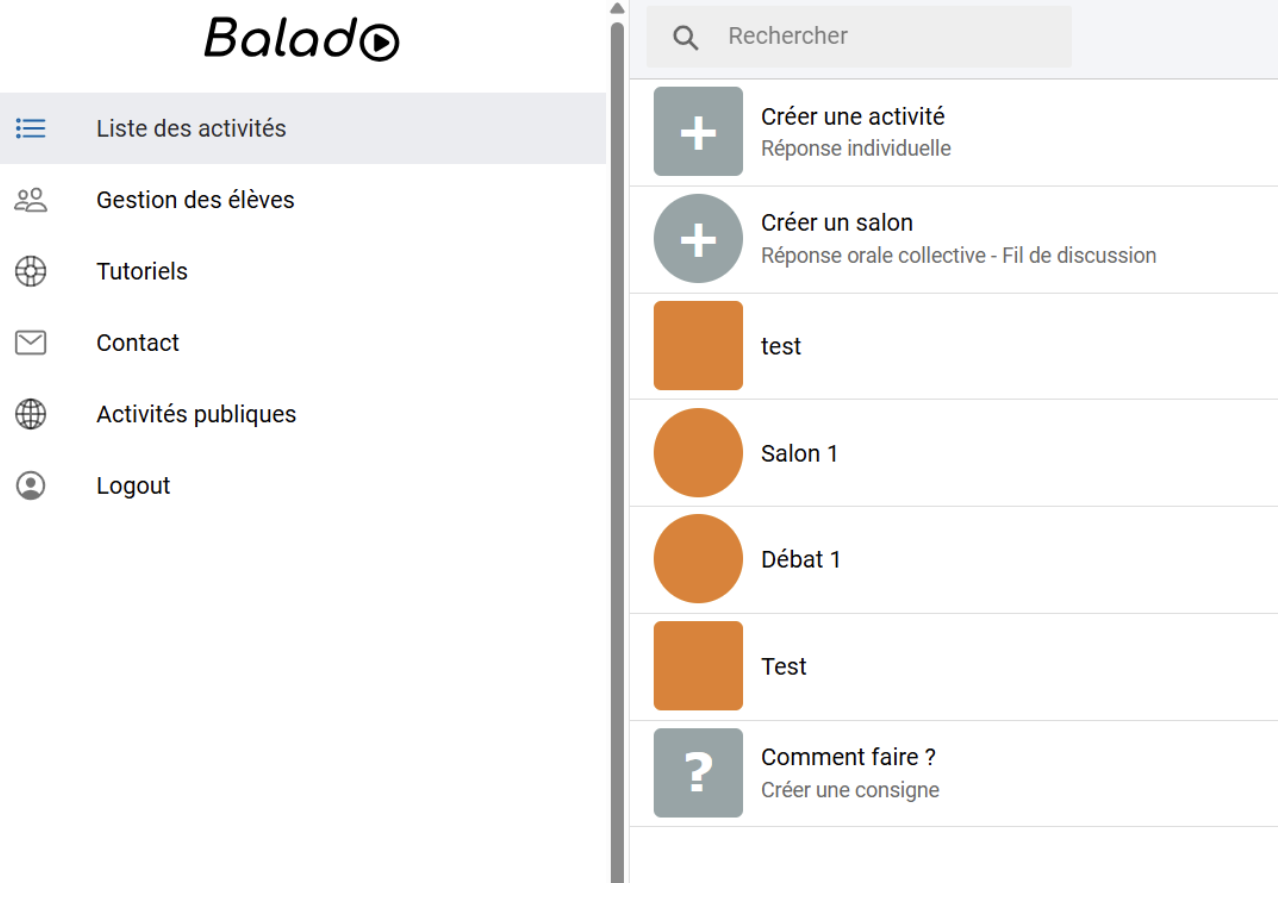Open the Salon 1 orange circle thumbnail
Viewport: 1278px width, 914px height.
click(698, 453)
